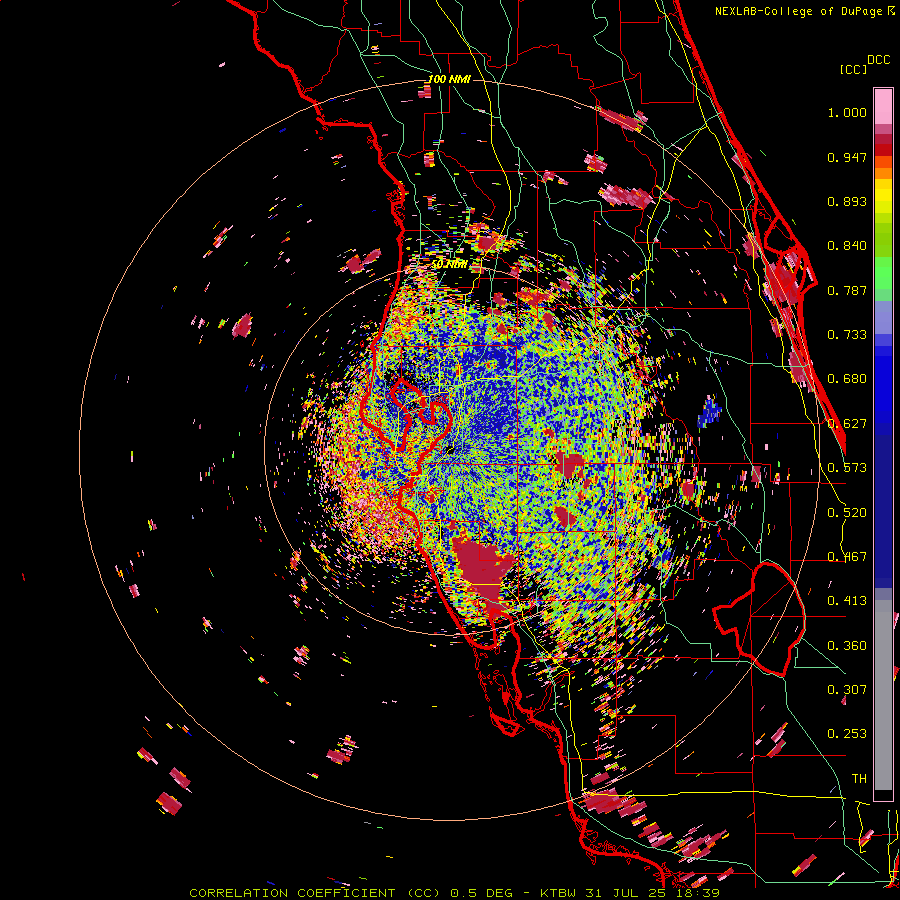This screenshot has height=900, width=900.
Task: Select the 50 NMI range ring label
Action: click(x=449, y=265)
